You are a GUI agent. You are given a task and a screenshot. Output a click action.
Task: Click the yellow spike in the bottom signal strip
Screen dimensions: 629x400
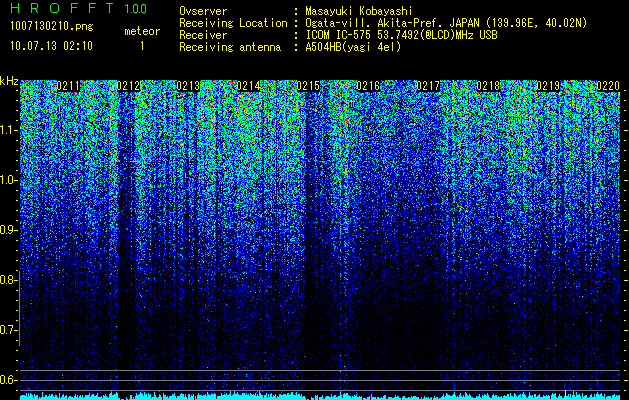(x=566, y=395)
